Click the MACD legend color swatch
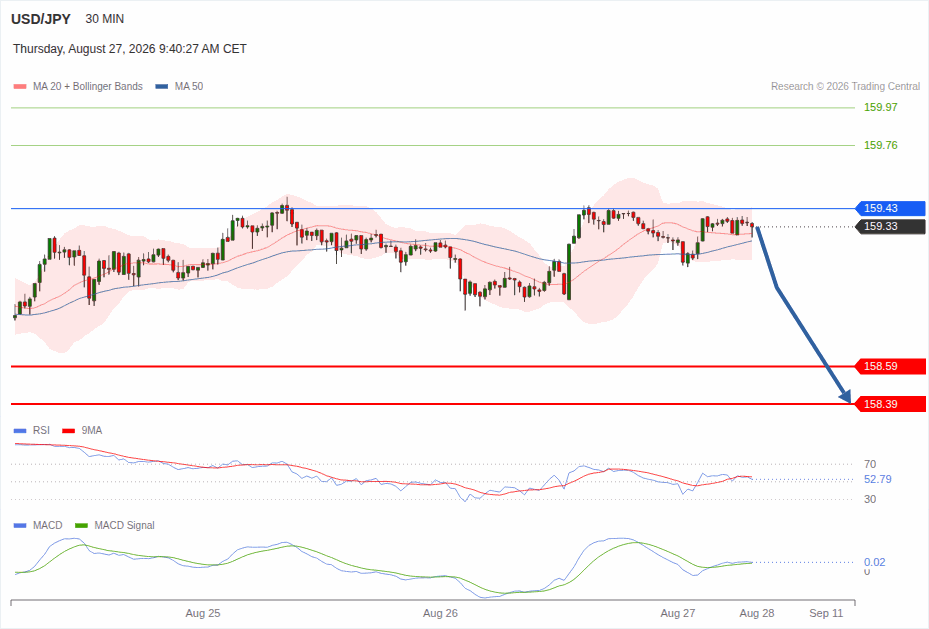Screen dimensions: 929x629 pos(20,525)
